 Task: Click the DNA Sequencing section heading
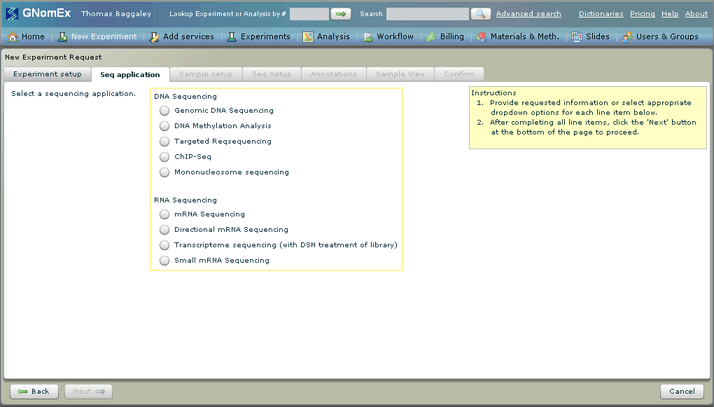[185, 97]
